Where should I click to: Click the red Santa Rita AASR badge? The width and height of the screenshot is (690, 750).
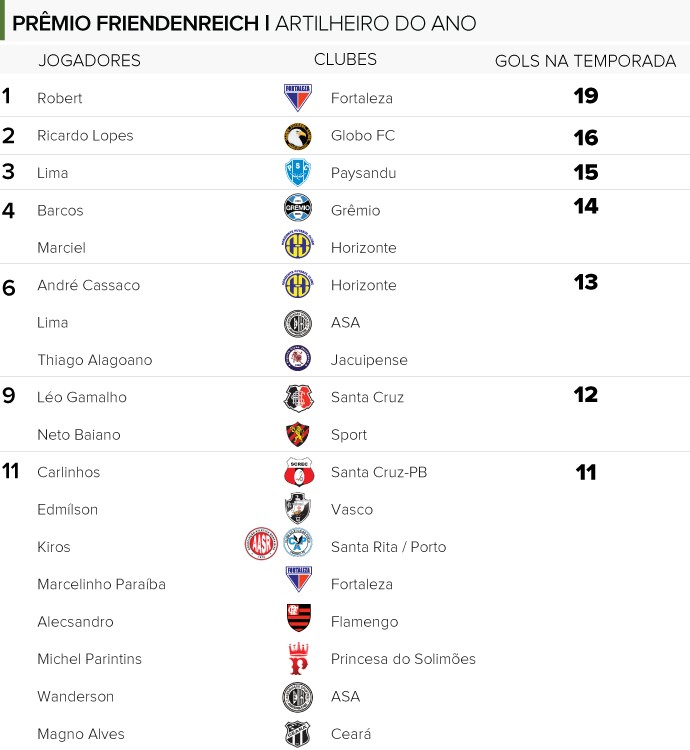(261, 544)
